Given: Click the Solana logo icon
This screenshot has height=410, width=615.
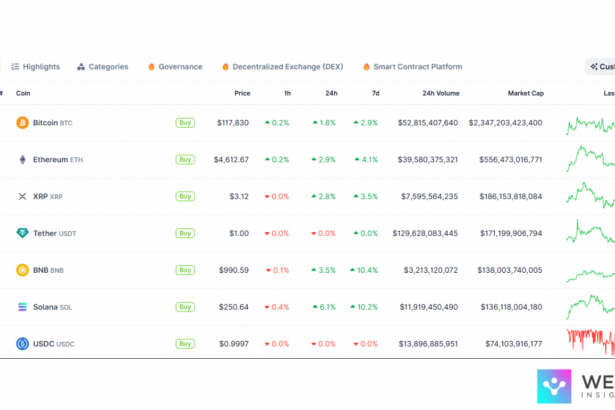Looking at the screenshot, I should coord(22,307).
